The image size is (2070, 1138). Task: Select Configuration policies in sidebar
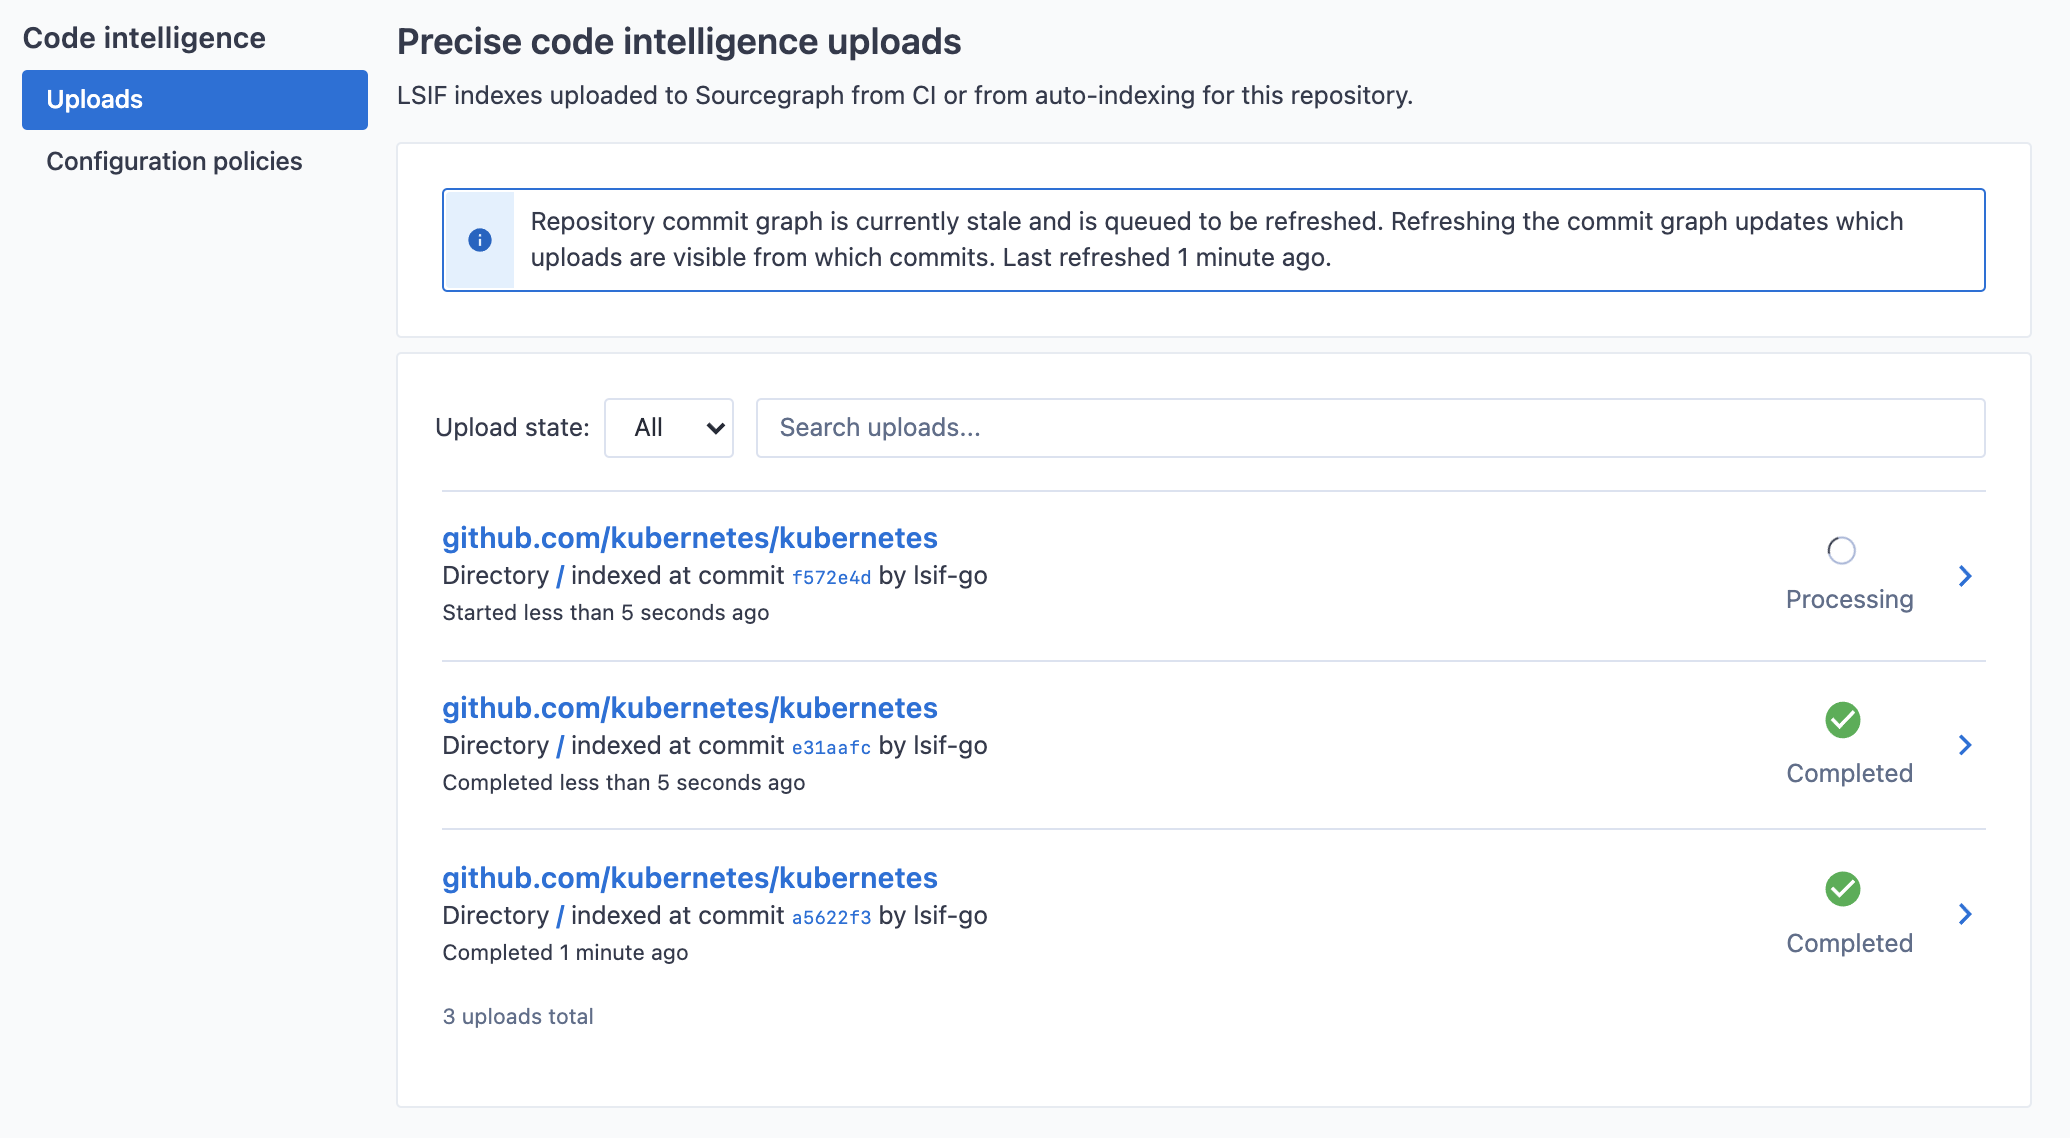[x=172, y=160]
